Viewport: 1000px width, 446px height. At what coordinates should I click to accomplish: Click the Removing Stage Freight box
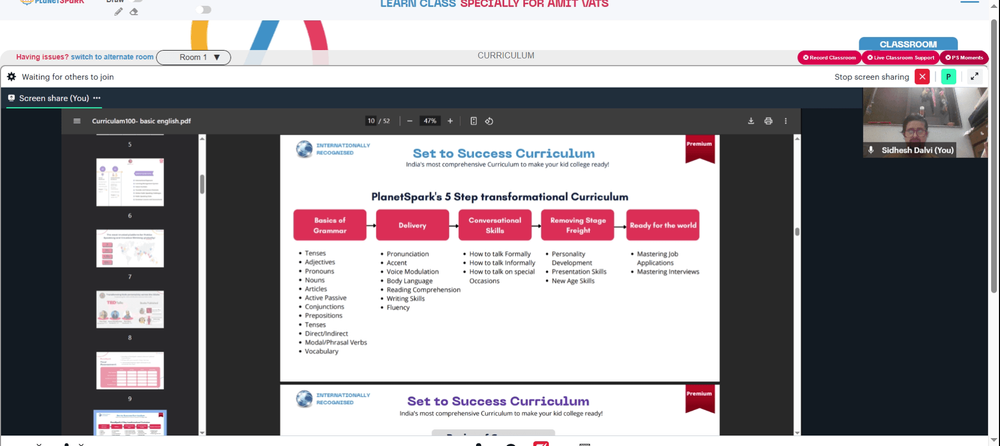pyautogui.click(x=577, y=225)
